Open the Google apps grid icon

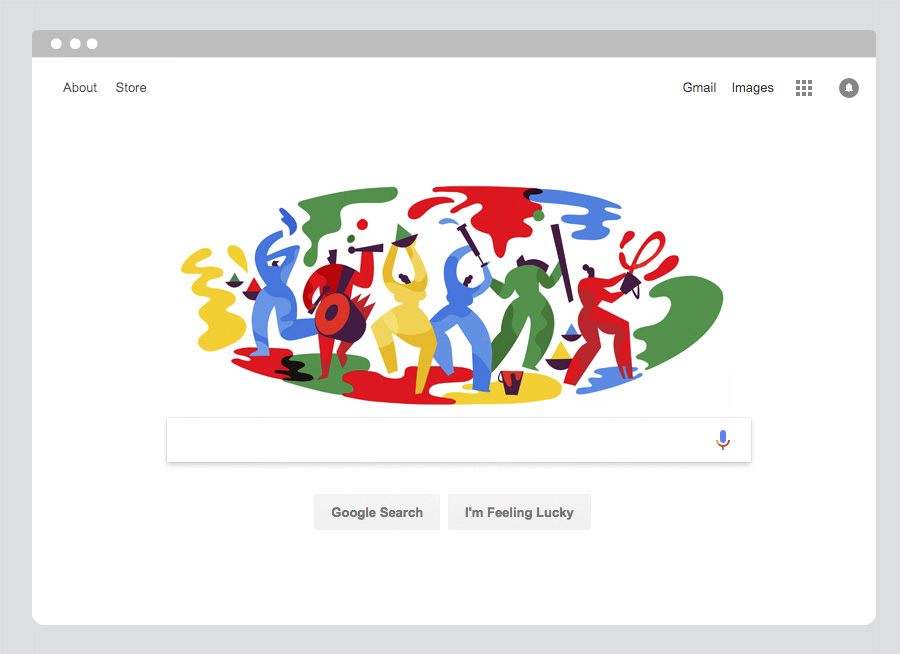(x=804, y=88)
